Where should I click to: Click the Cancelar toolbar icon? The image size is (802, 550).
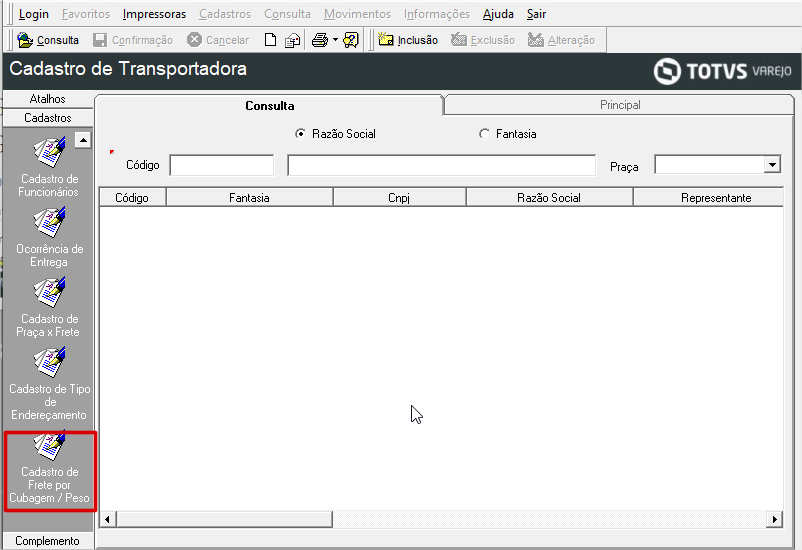point(194,39)
